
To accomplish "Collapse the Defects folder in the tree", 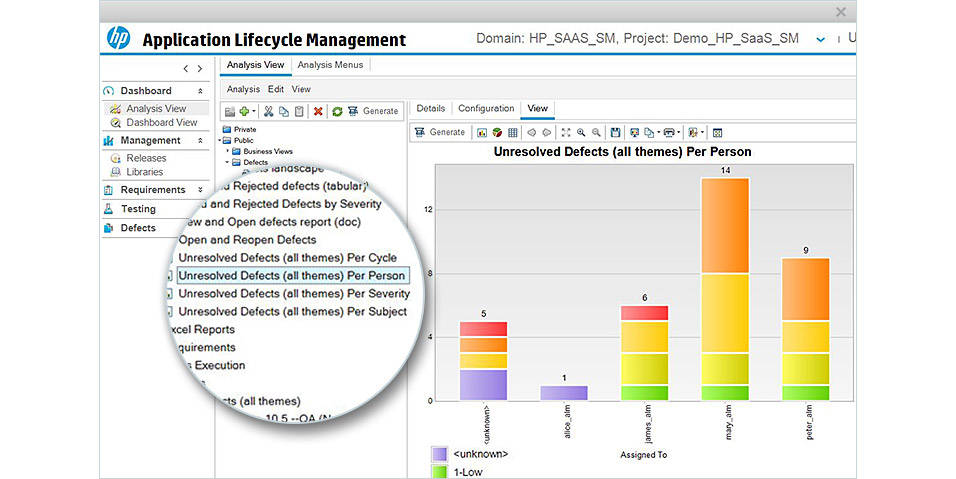I will [x=227, y=162].
